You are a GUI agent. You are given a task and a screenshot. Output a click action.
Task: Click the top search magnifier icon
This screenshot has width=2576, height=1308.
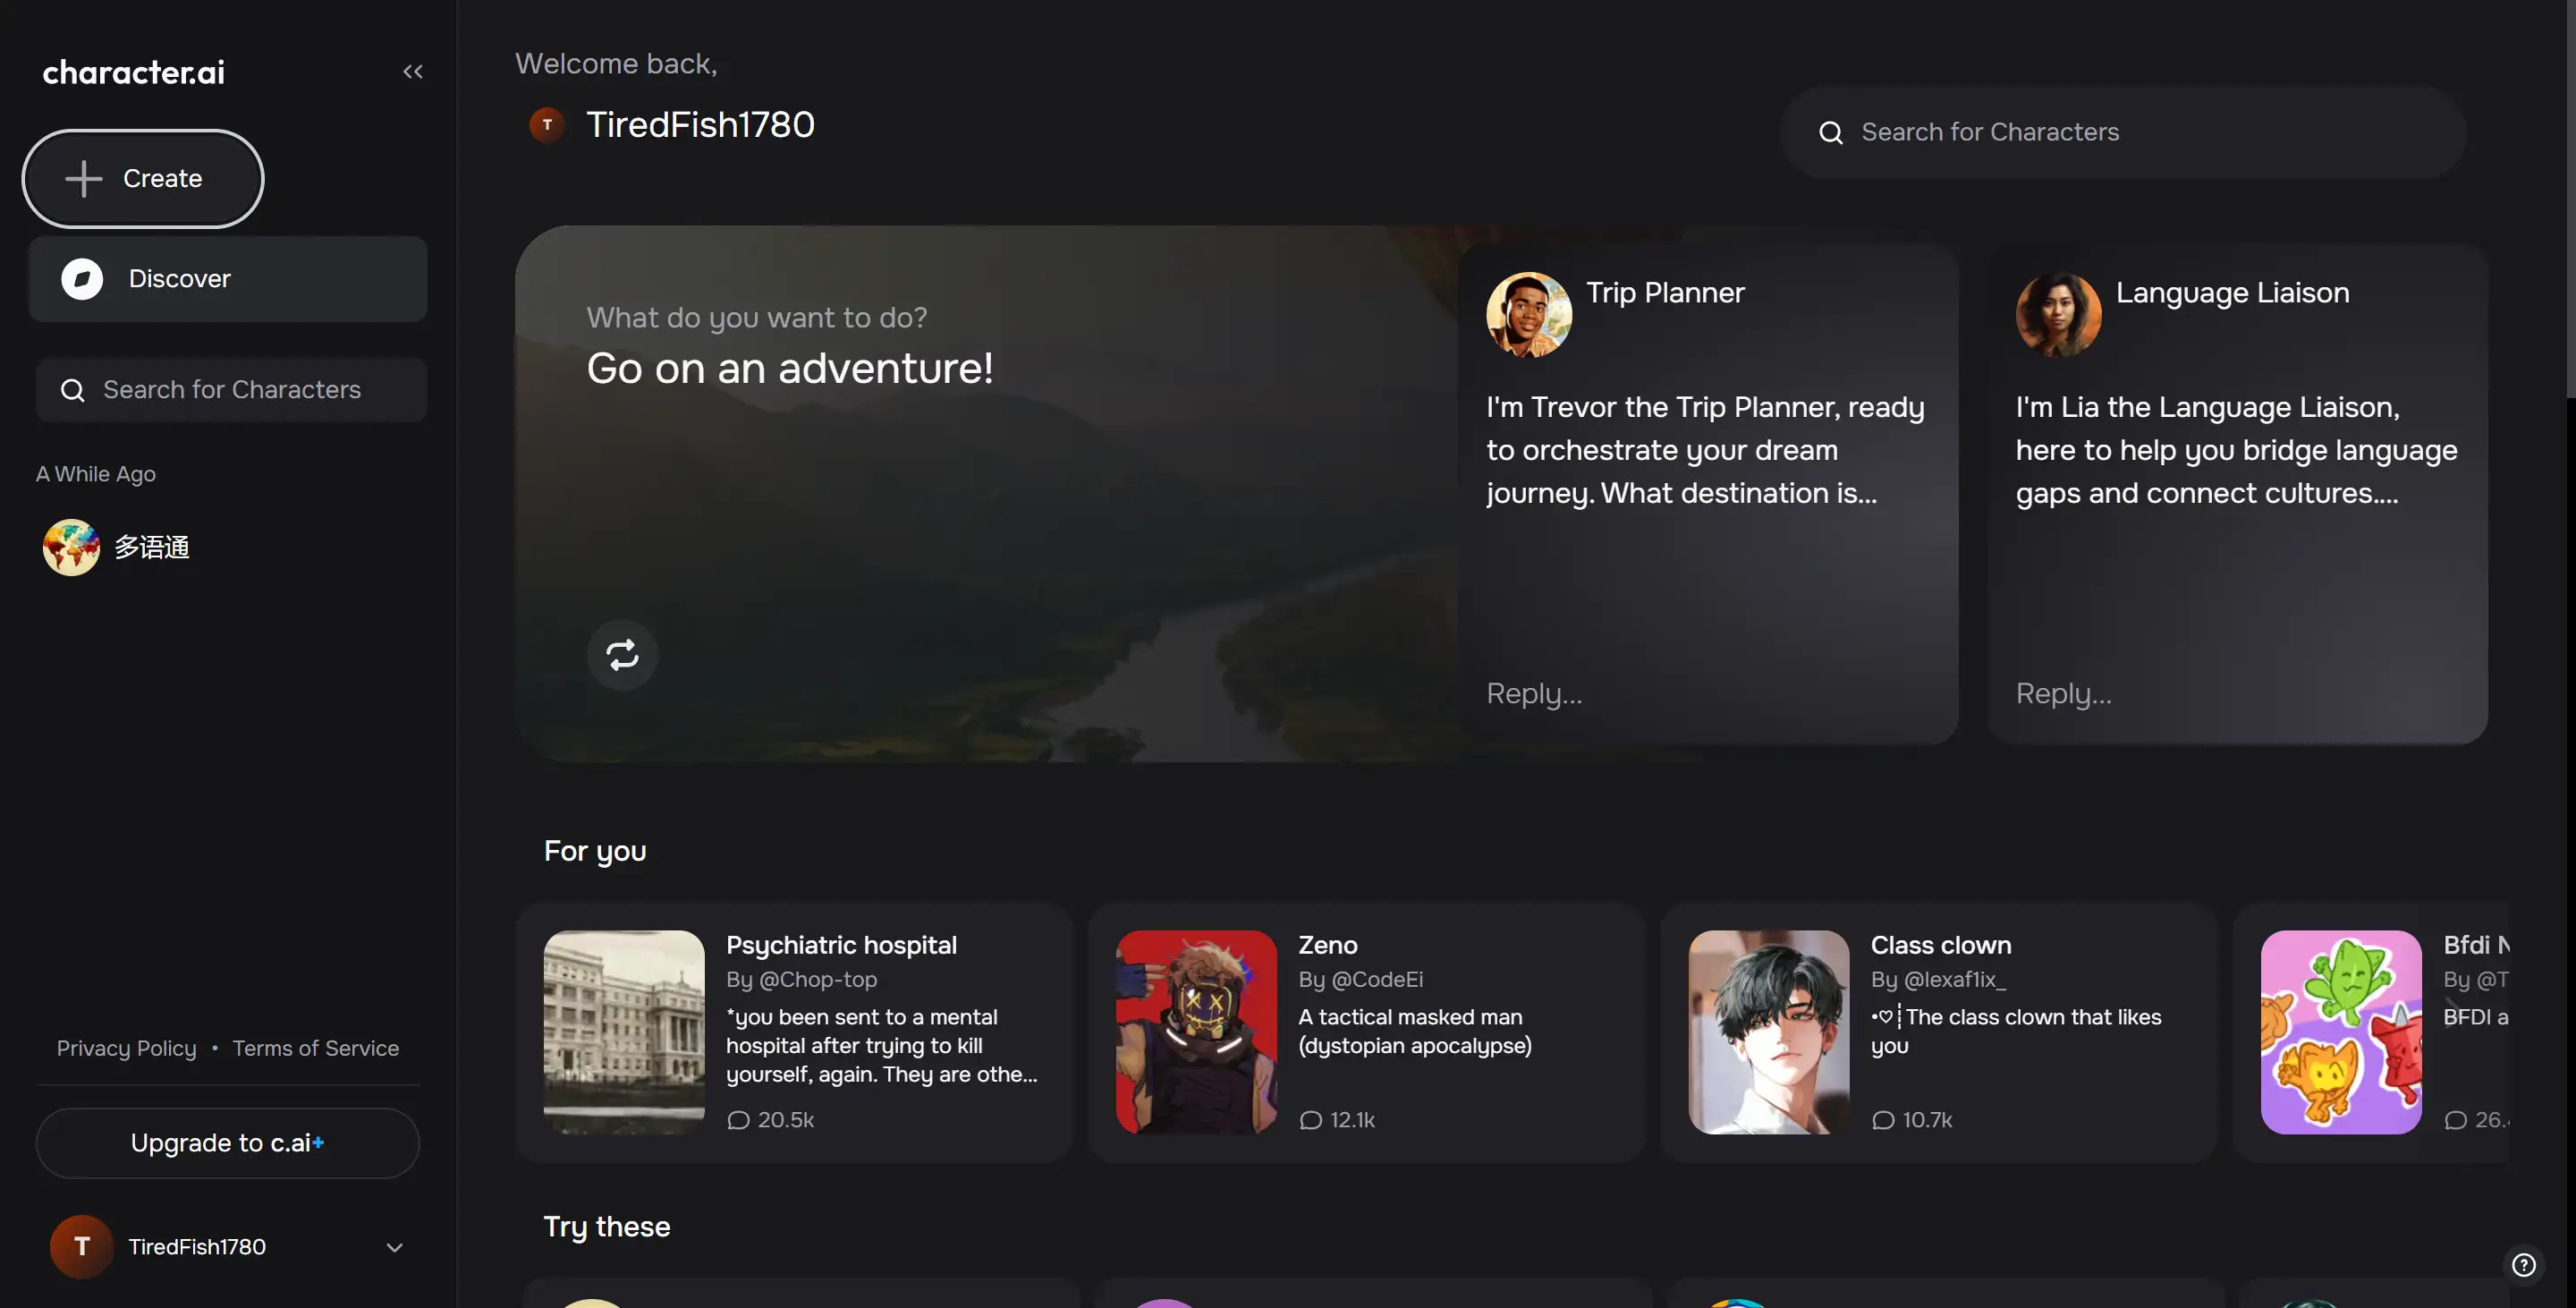click(x=1830, y=133)
